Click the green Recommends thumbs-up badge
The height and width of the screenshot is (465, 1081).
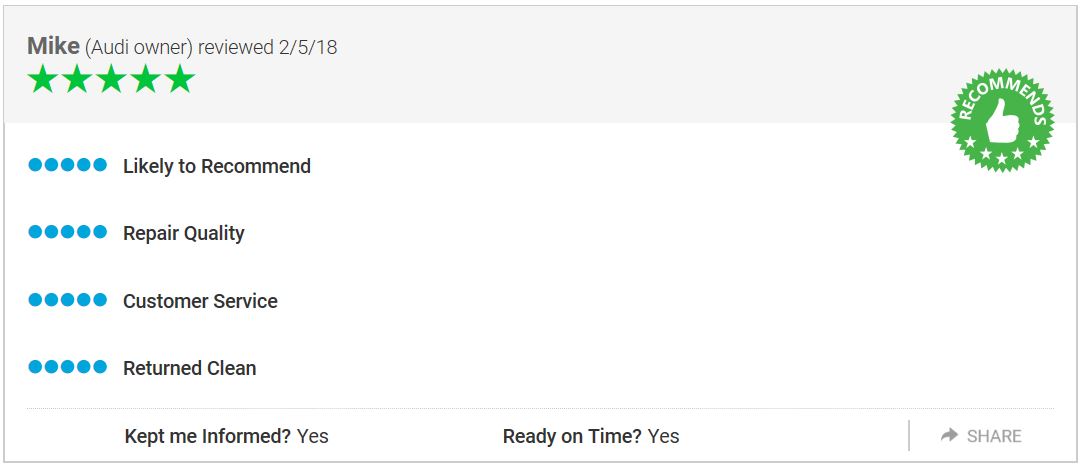[1002, 120]
